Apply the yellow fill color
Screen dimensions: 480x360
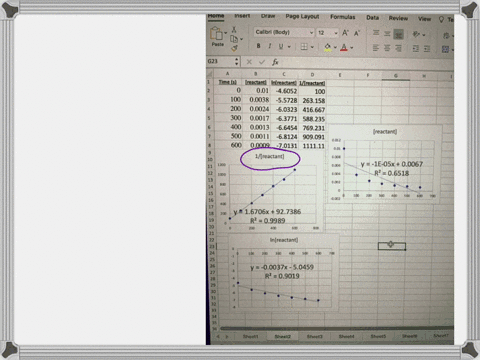[x=328, y=47]
